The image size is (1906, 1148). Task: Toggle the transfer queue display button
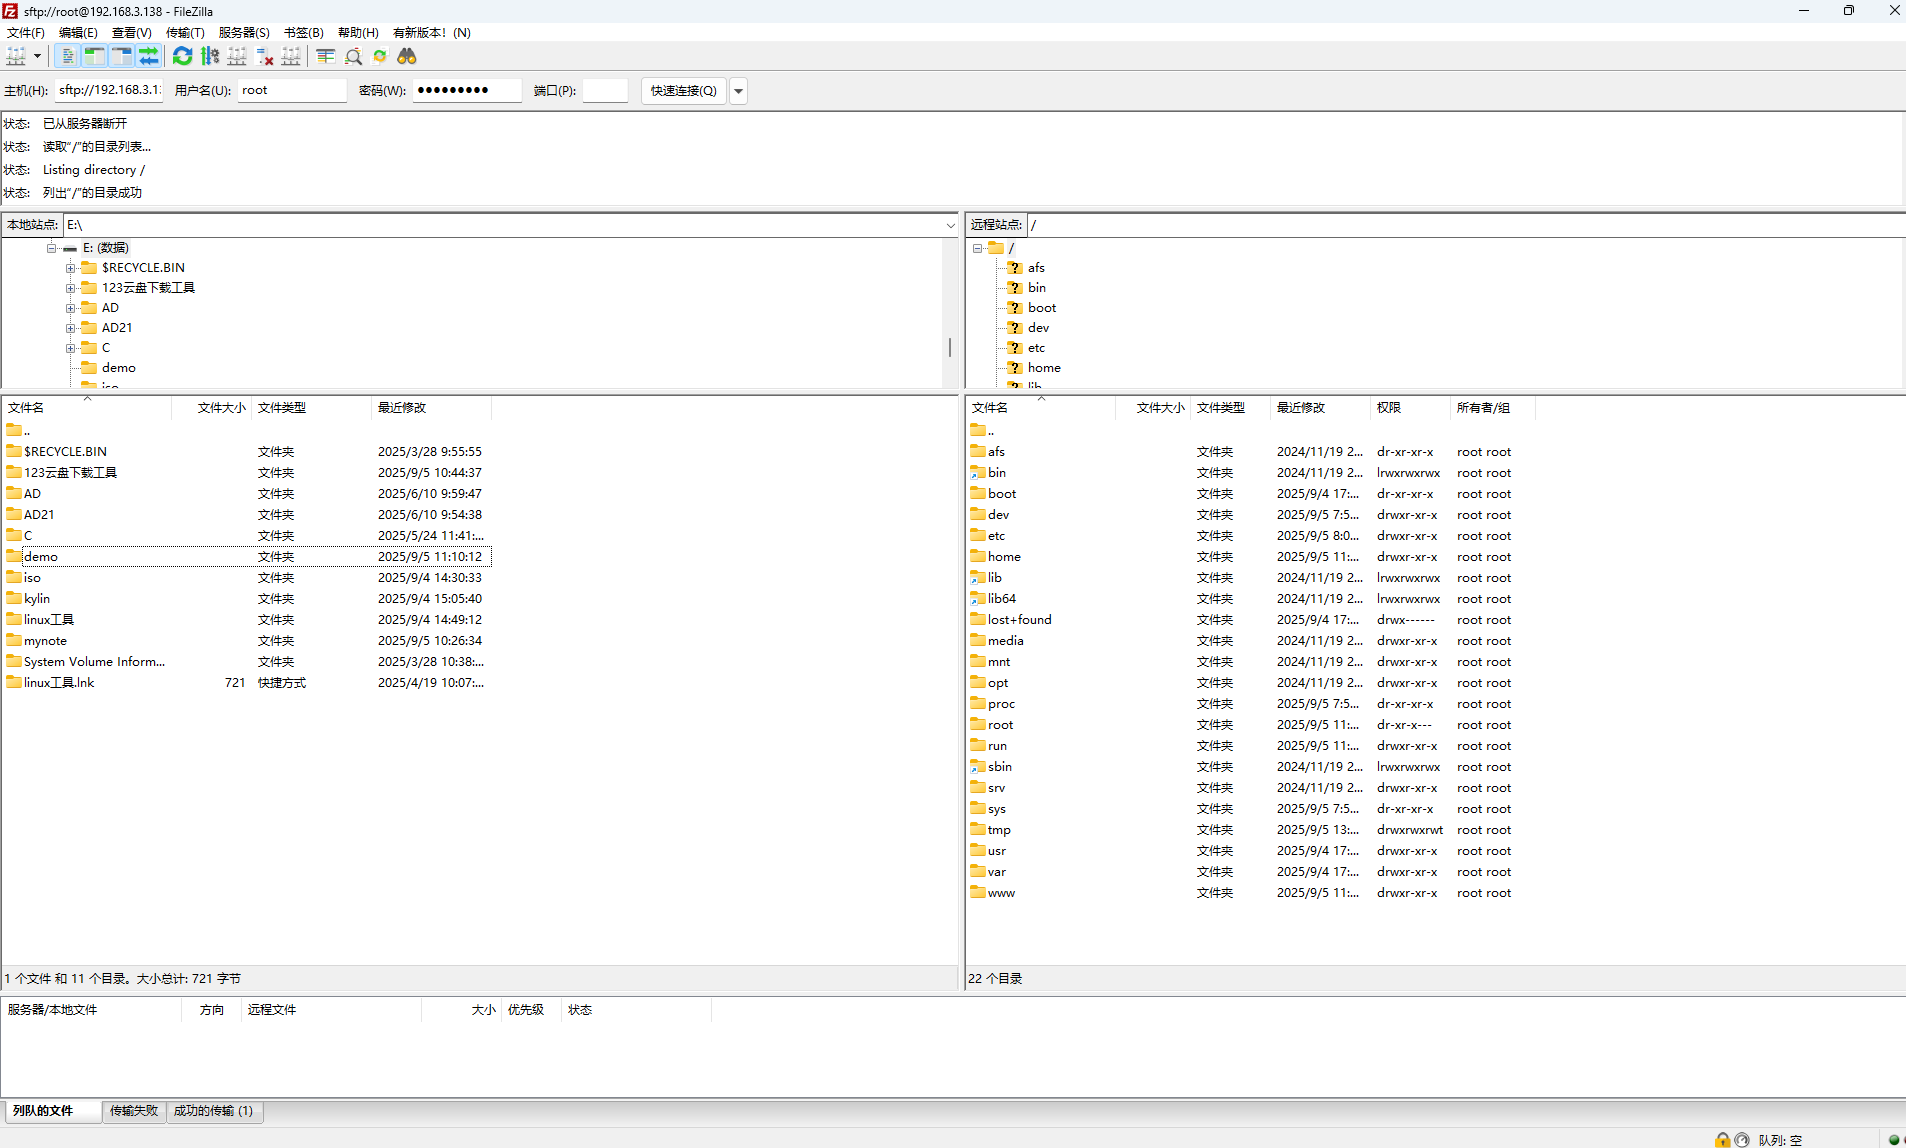point(149,57)
